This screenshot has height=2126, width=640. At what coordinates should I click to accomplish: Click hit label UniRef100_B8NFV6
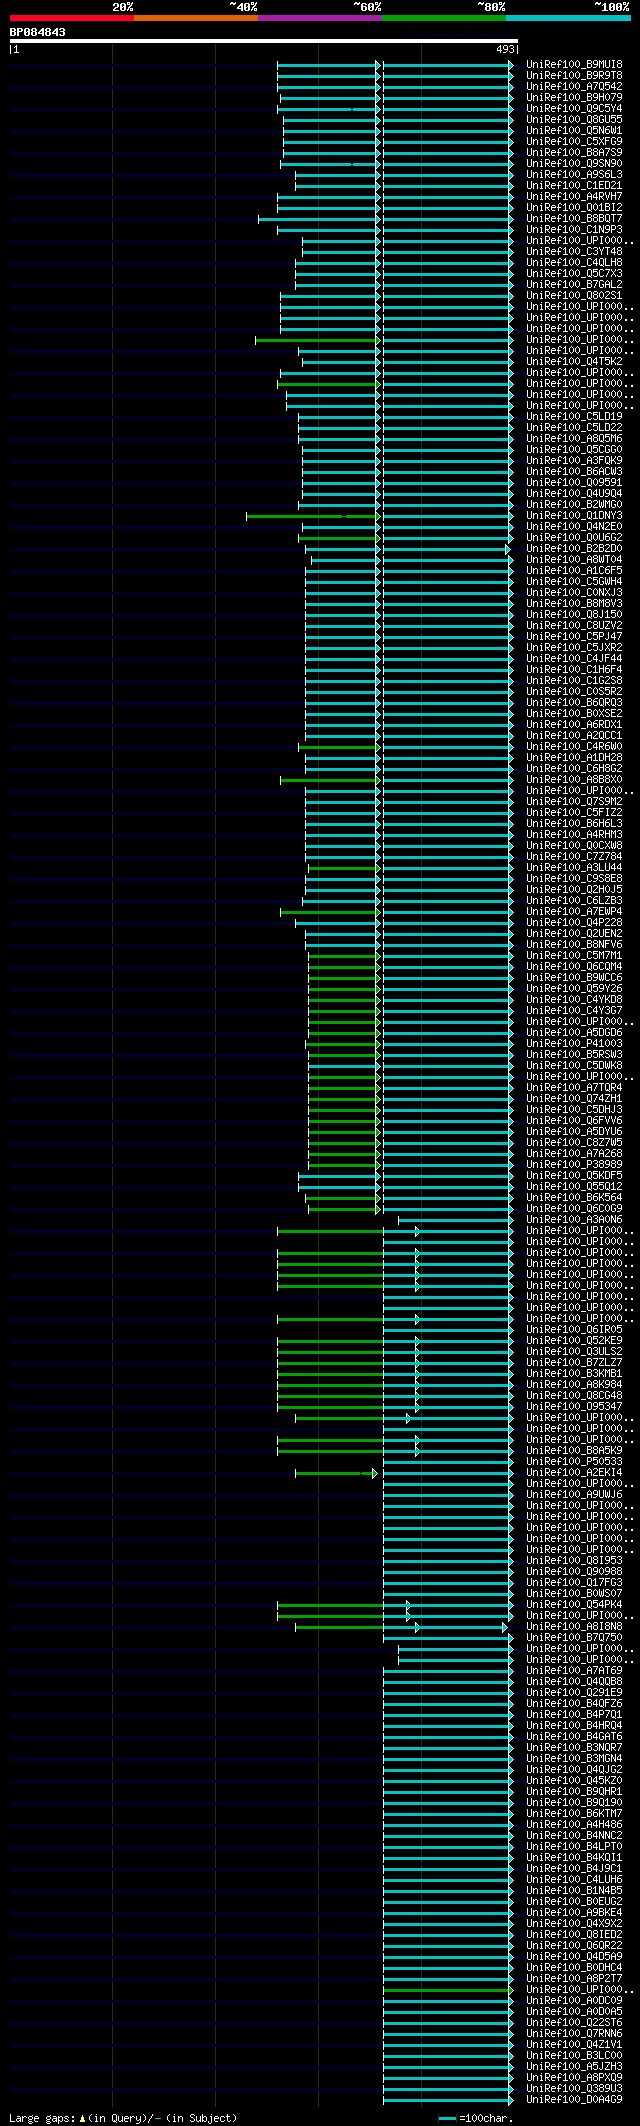(574, 944)
